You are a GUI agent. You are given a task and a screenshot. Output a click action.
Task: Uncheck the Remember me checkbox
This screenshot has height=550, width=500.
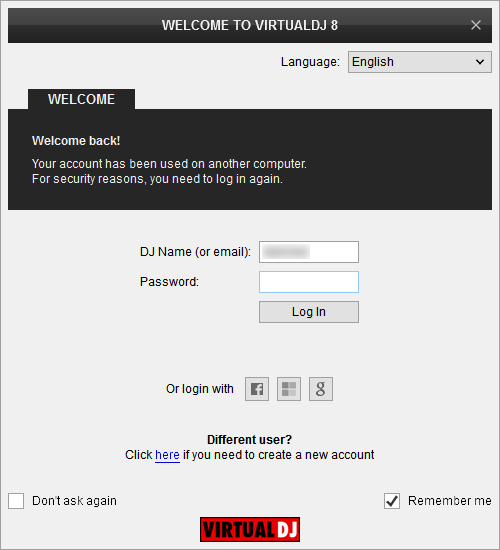click(392, 501)
